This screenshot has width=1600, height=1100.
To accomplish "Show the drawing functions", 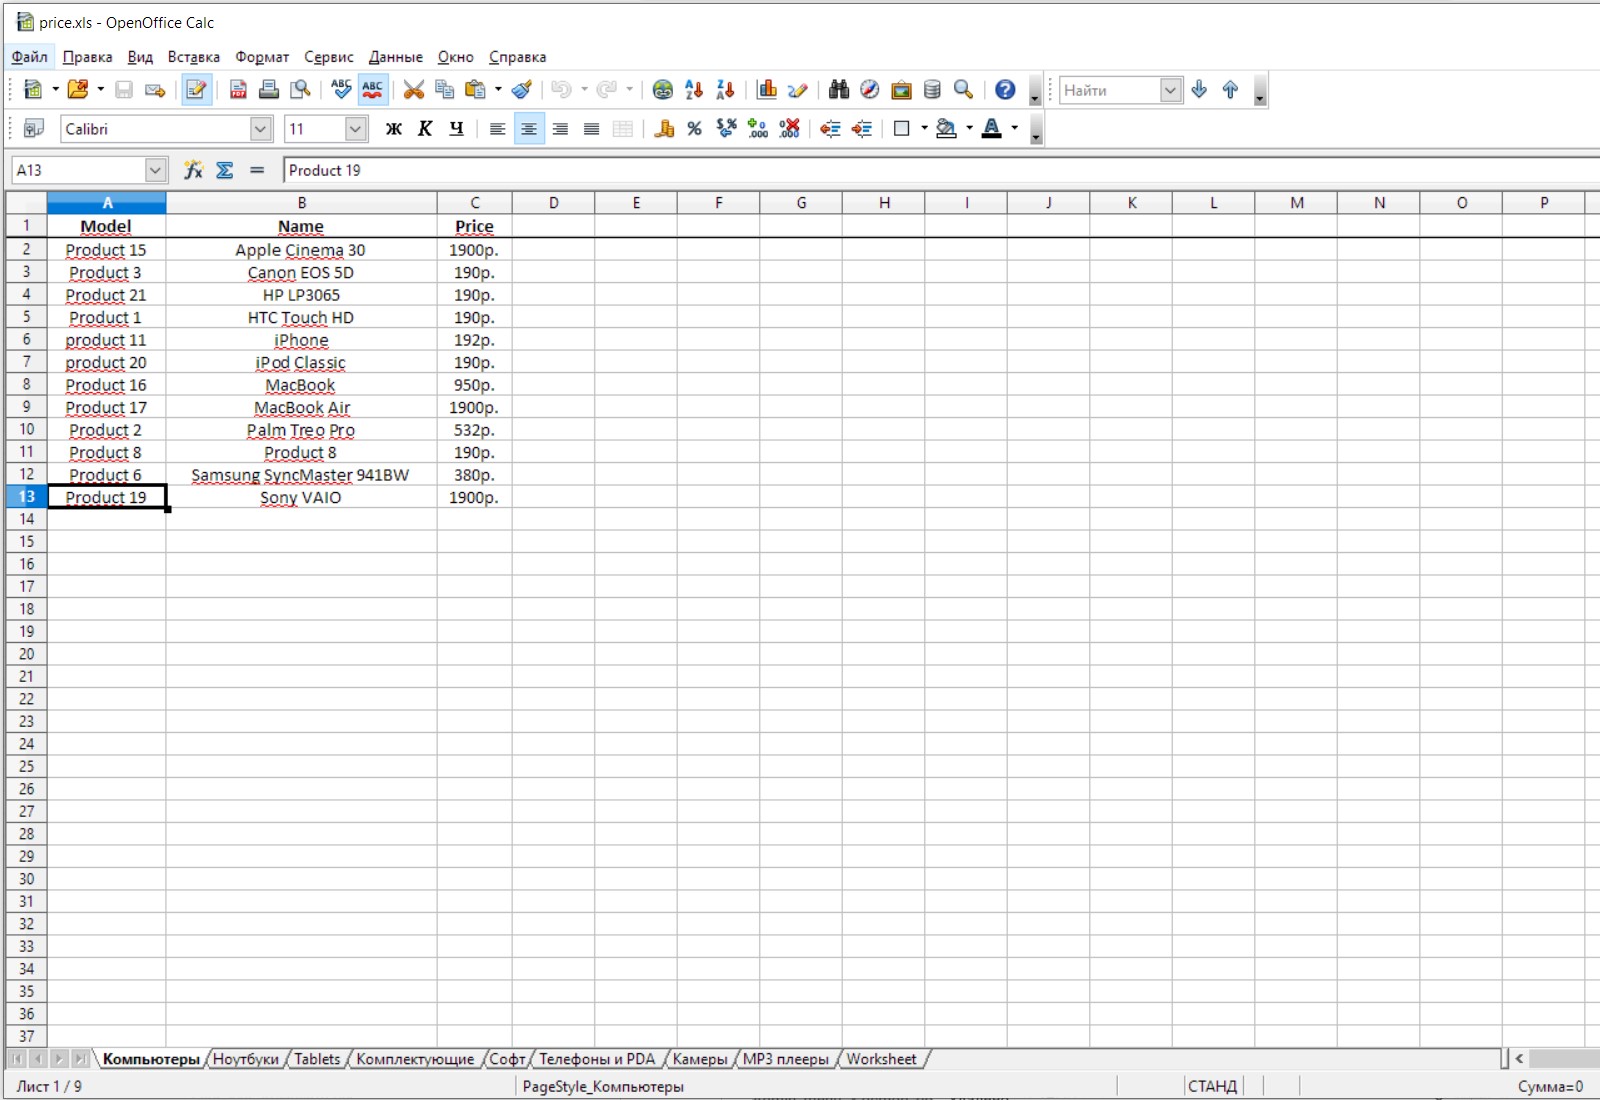I will pos(798,90).
